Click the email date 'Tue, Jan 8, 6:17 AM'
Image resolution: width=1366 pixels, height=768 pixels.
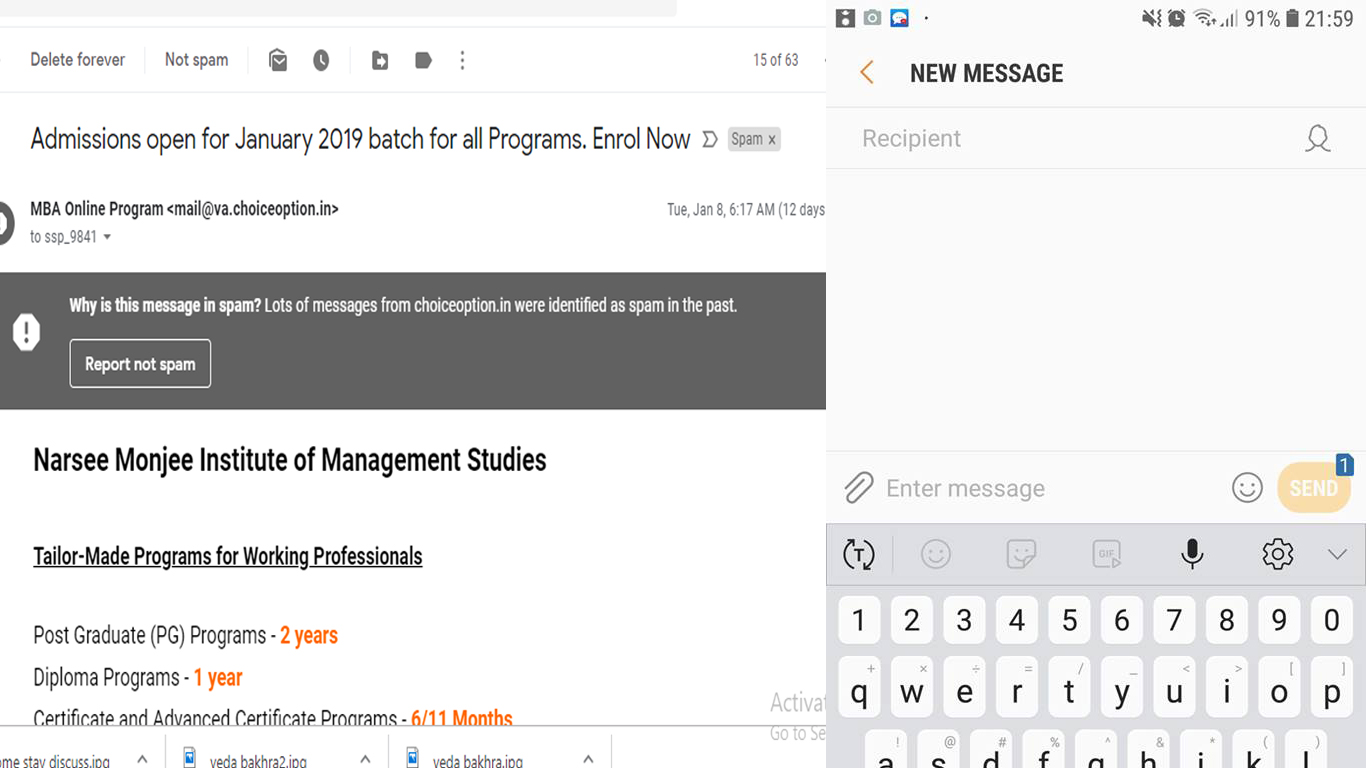tap(720, 209)
